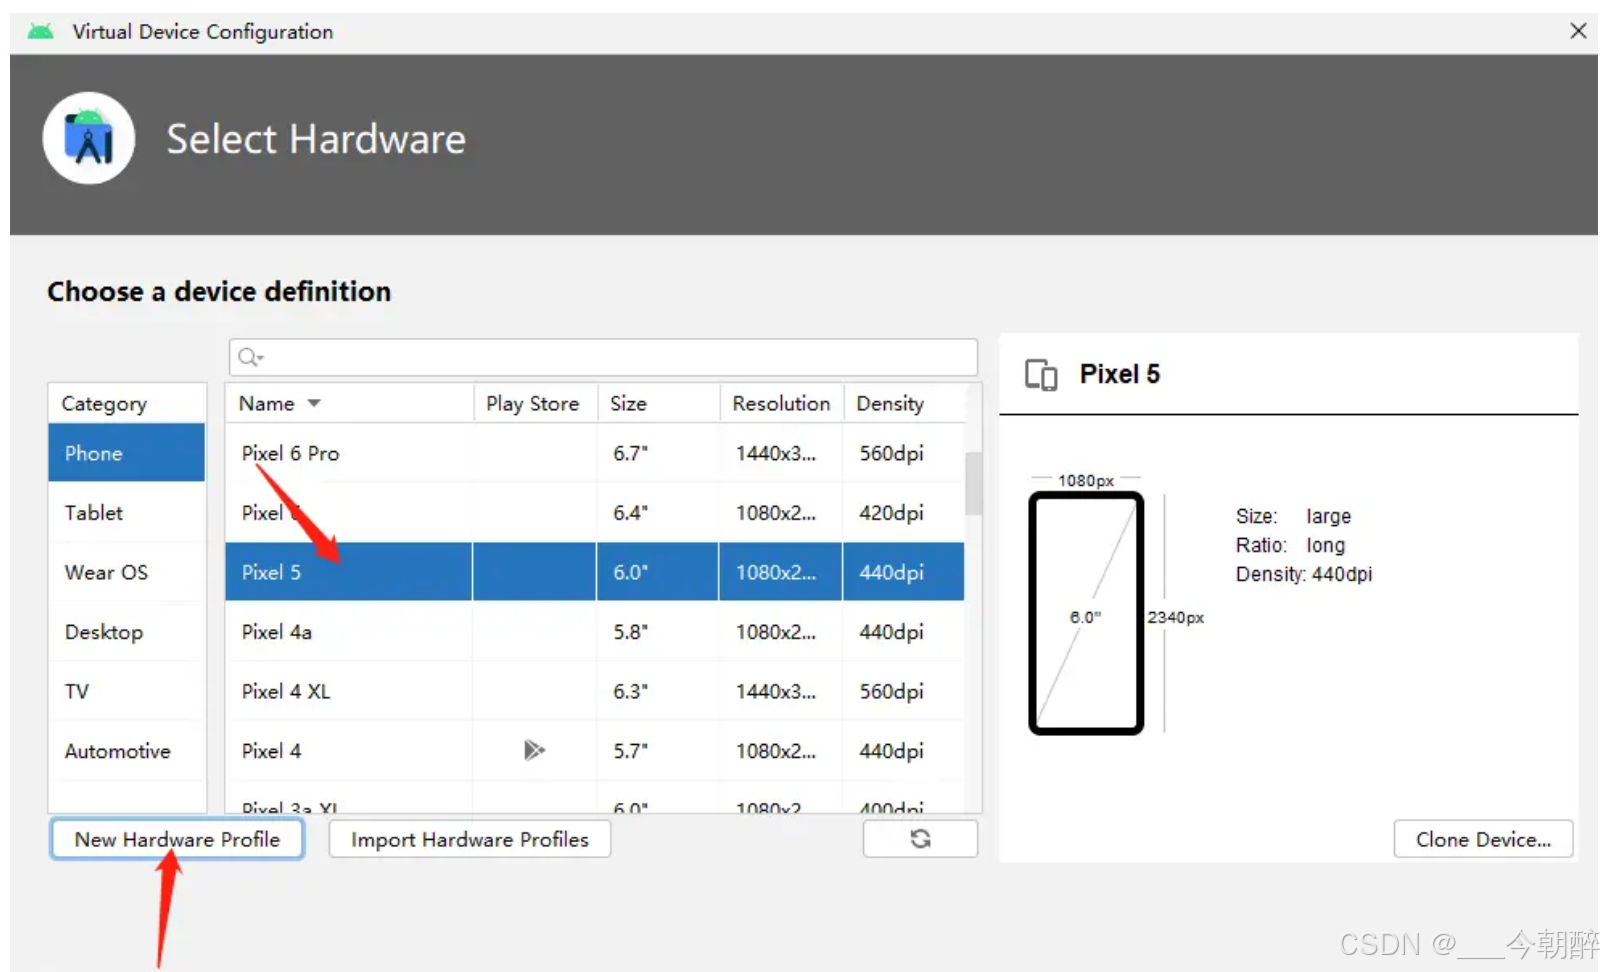The height and width of the screenshot is (972, 1604).
Task: Click the 440dpi density in Pixel 4a row
Action: tap(891, 631)
